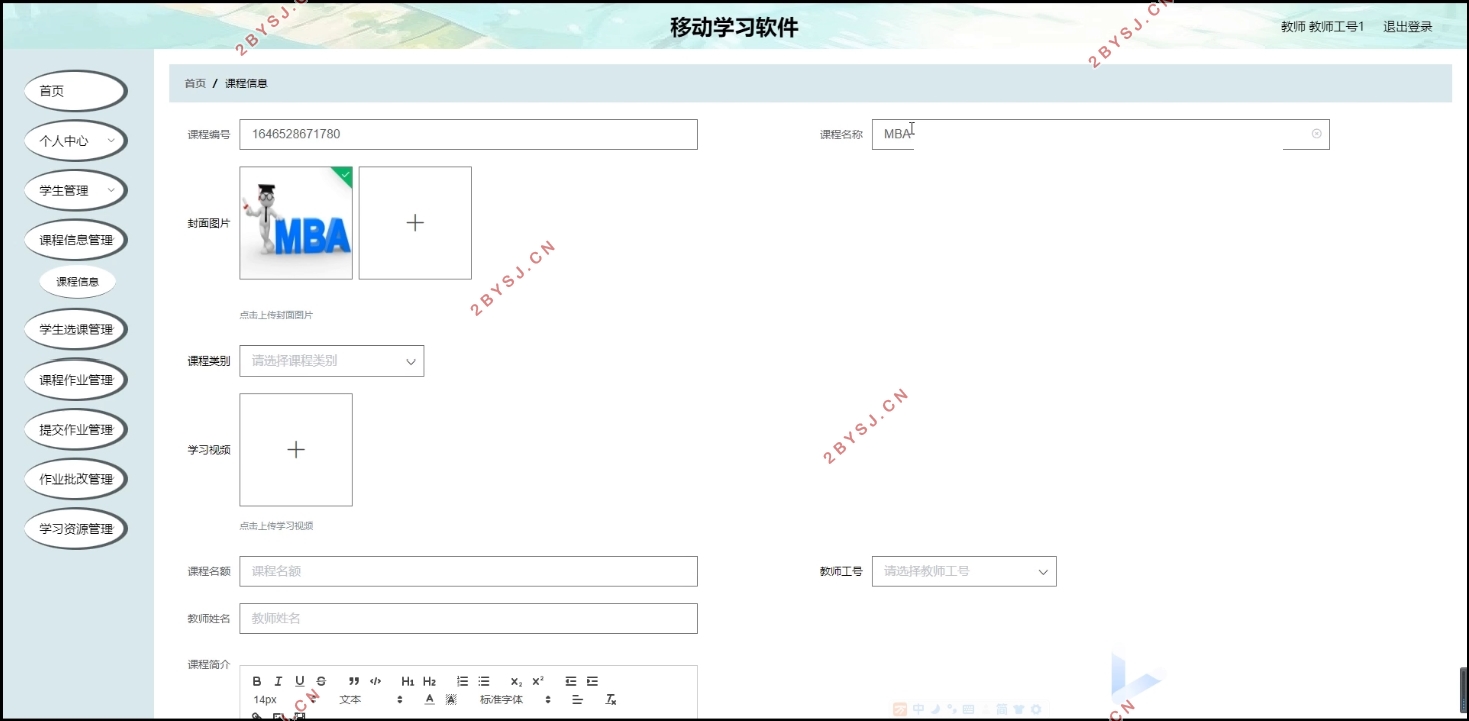Focus the 教师姓名 input field
This screenshot has width=1469, height=721.
click(x=468, y=618)
